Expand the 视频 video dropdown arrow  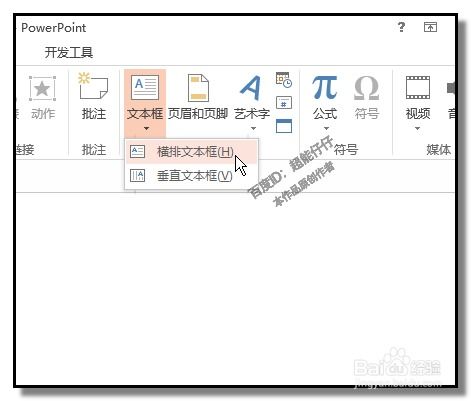pos(417,128)
